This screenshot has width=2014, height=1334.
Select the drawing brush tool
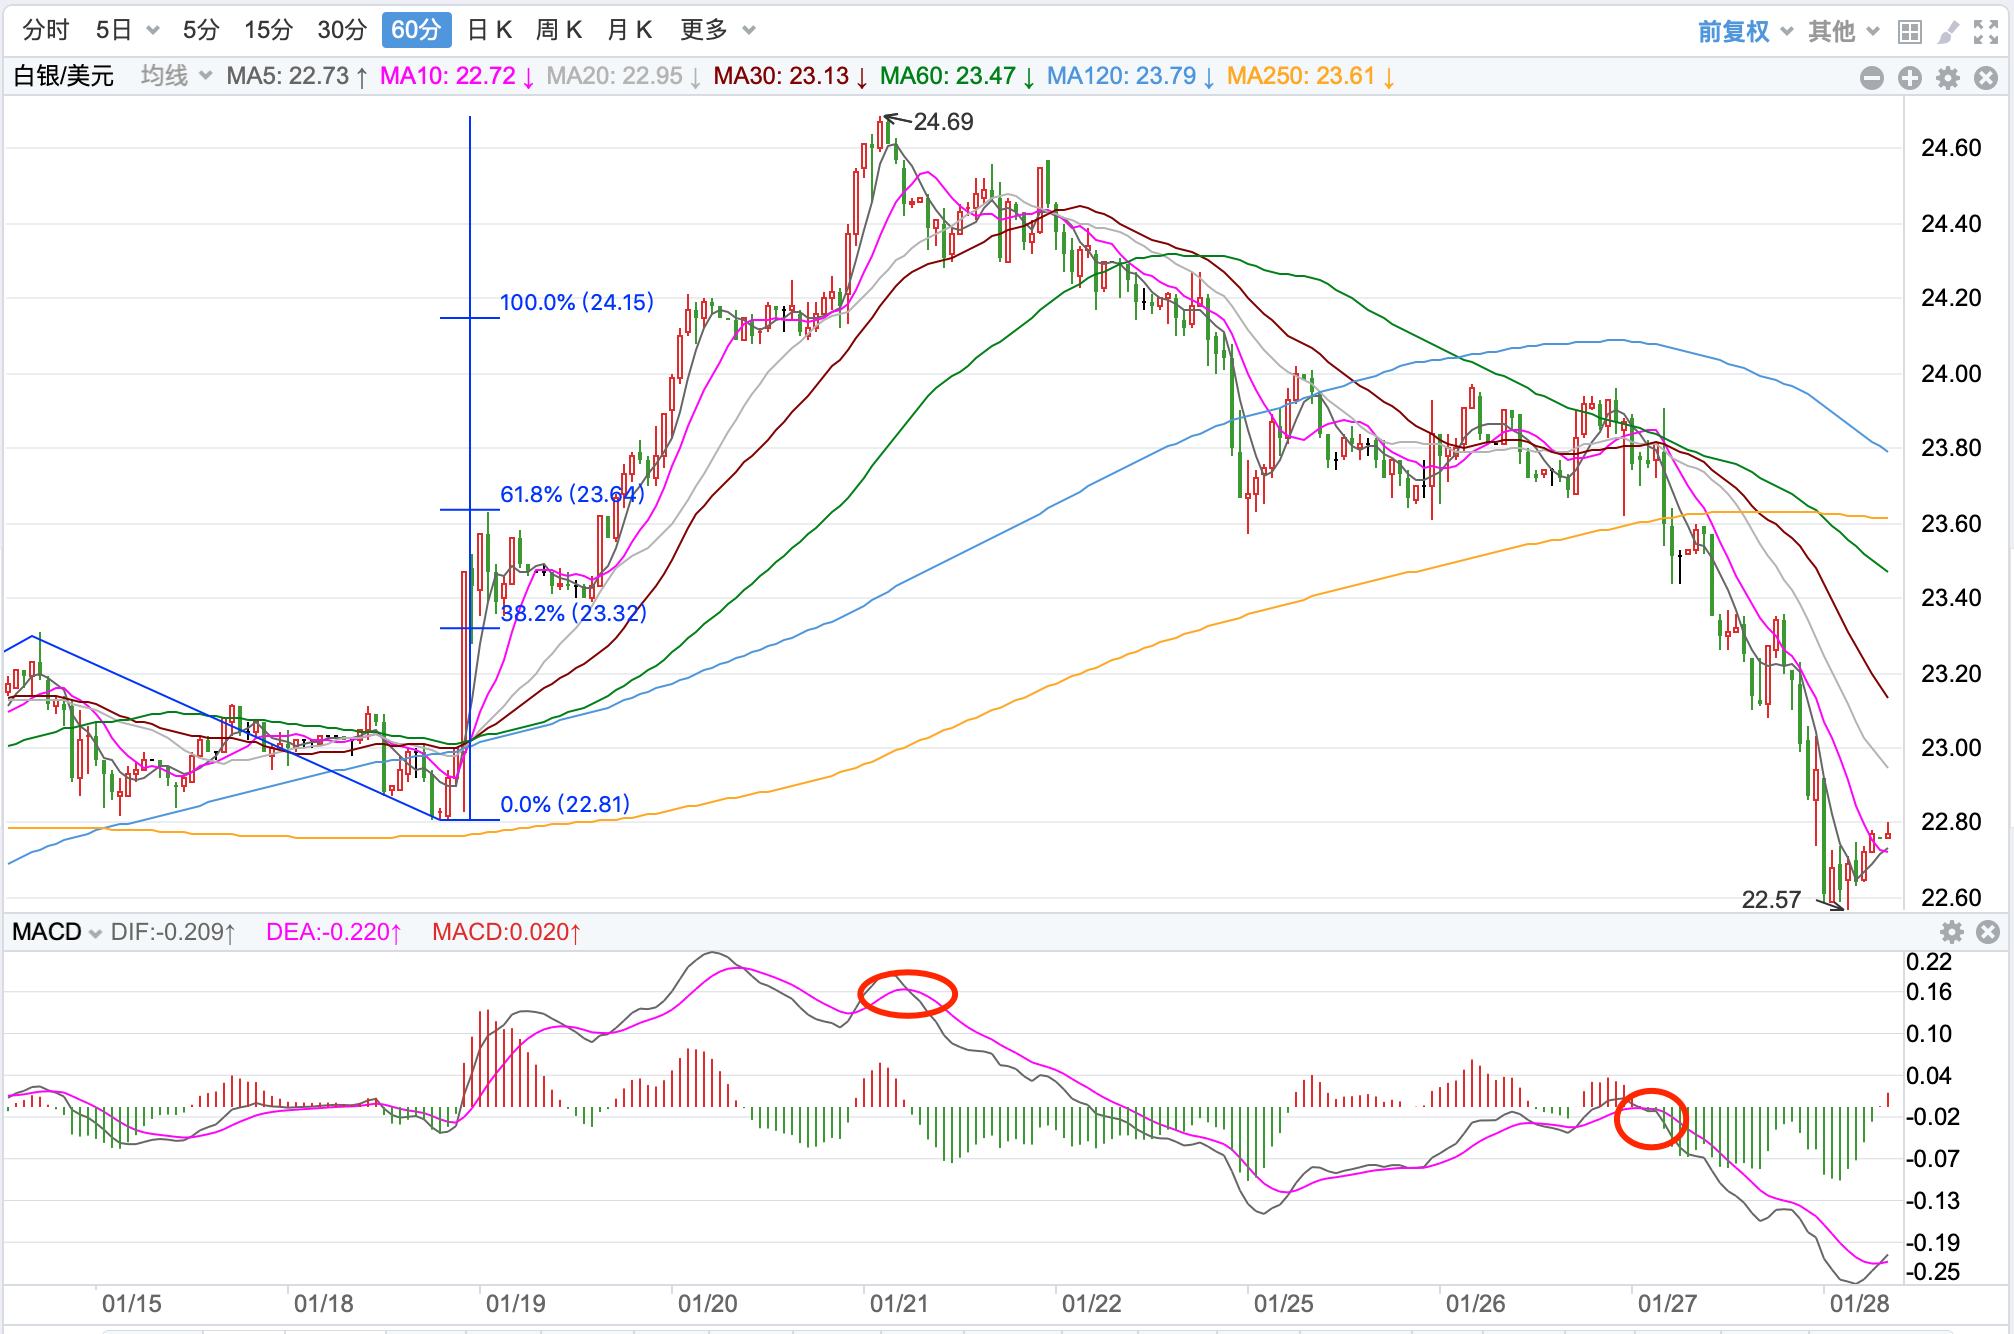tap(1948, 32)
